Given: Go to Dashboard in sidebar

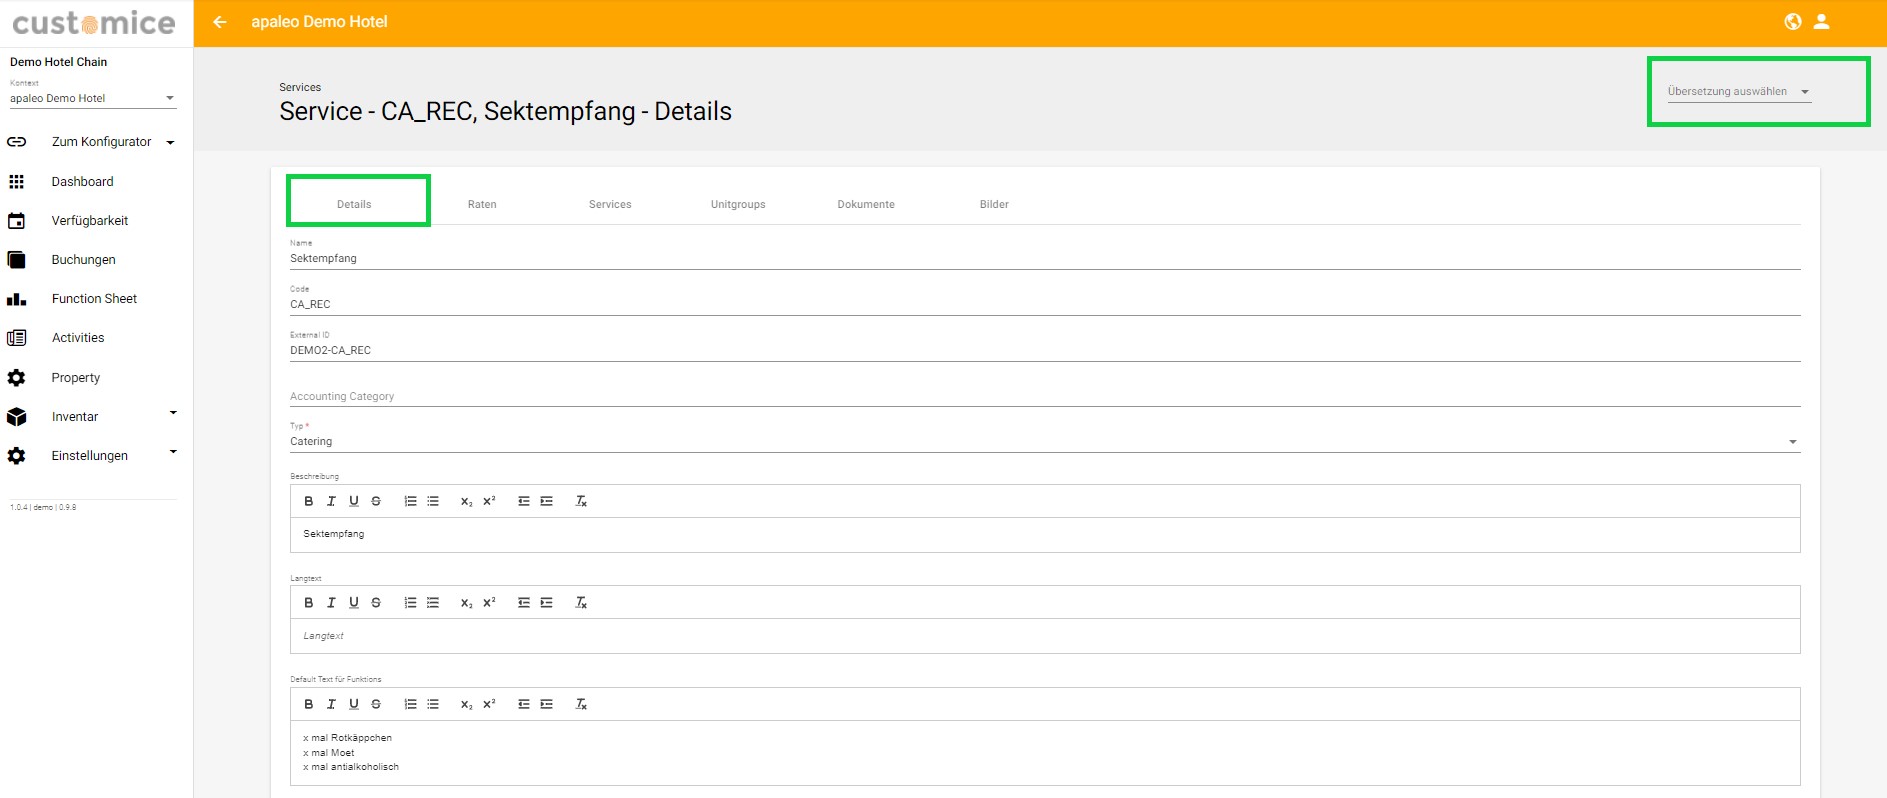Looking at the screenshot, I should coord(82,181).
